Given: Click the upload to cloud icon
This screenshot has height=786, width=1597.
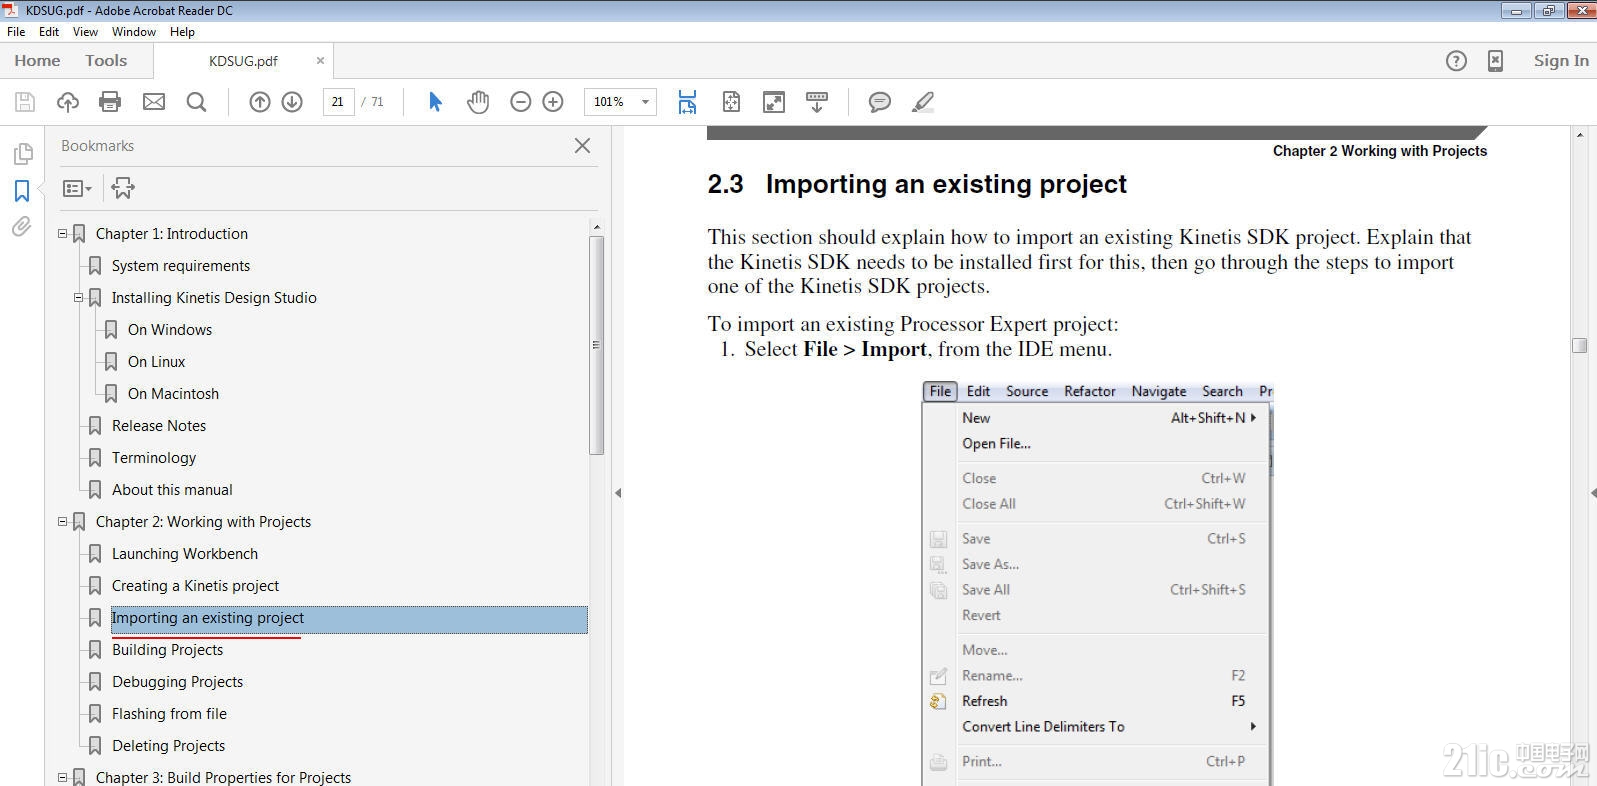Looking at the screenshot, I should click(x=67, y=102).
